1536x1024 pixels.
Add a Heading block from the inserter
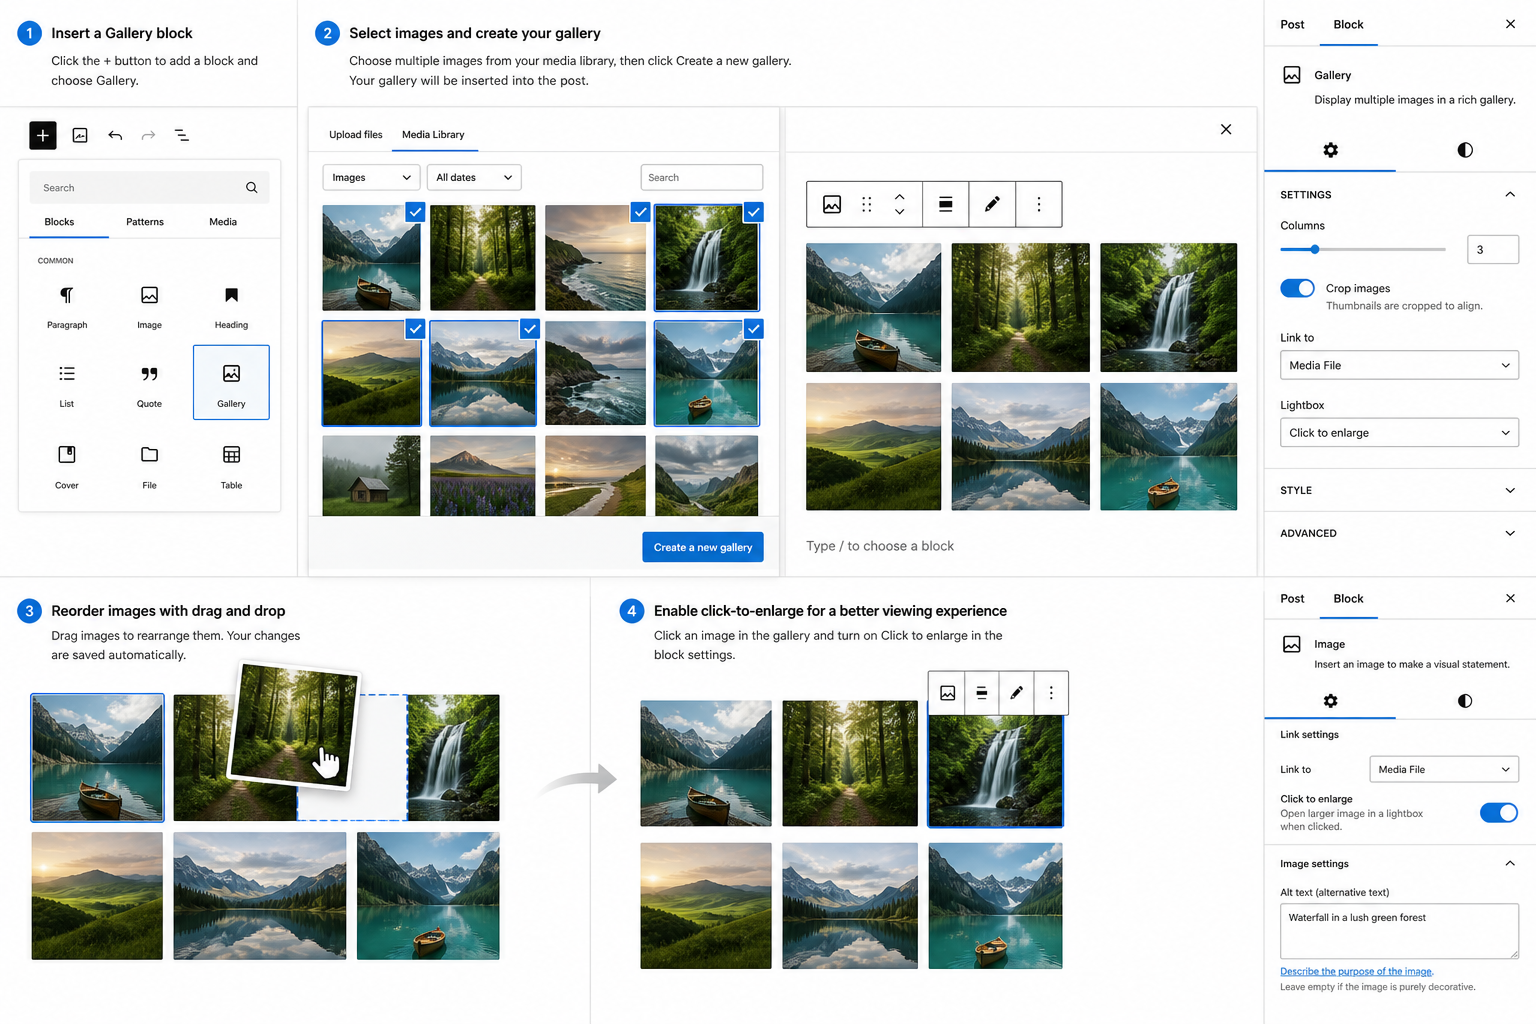click(231, 305)
